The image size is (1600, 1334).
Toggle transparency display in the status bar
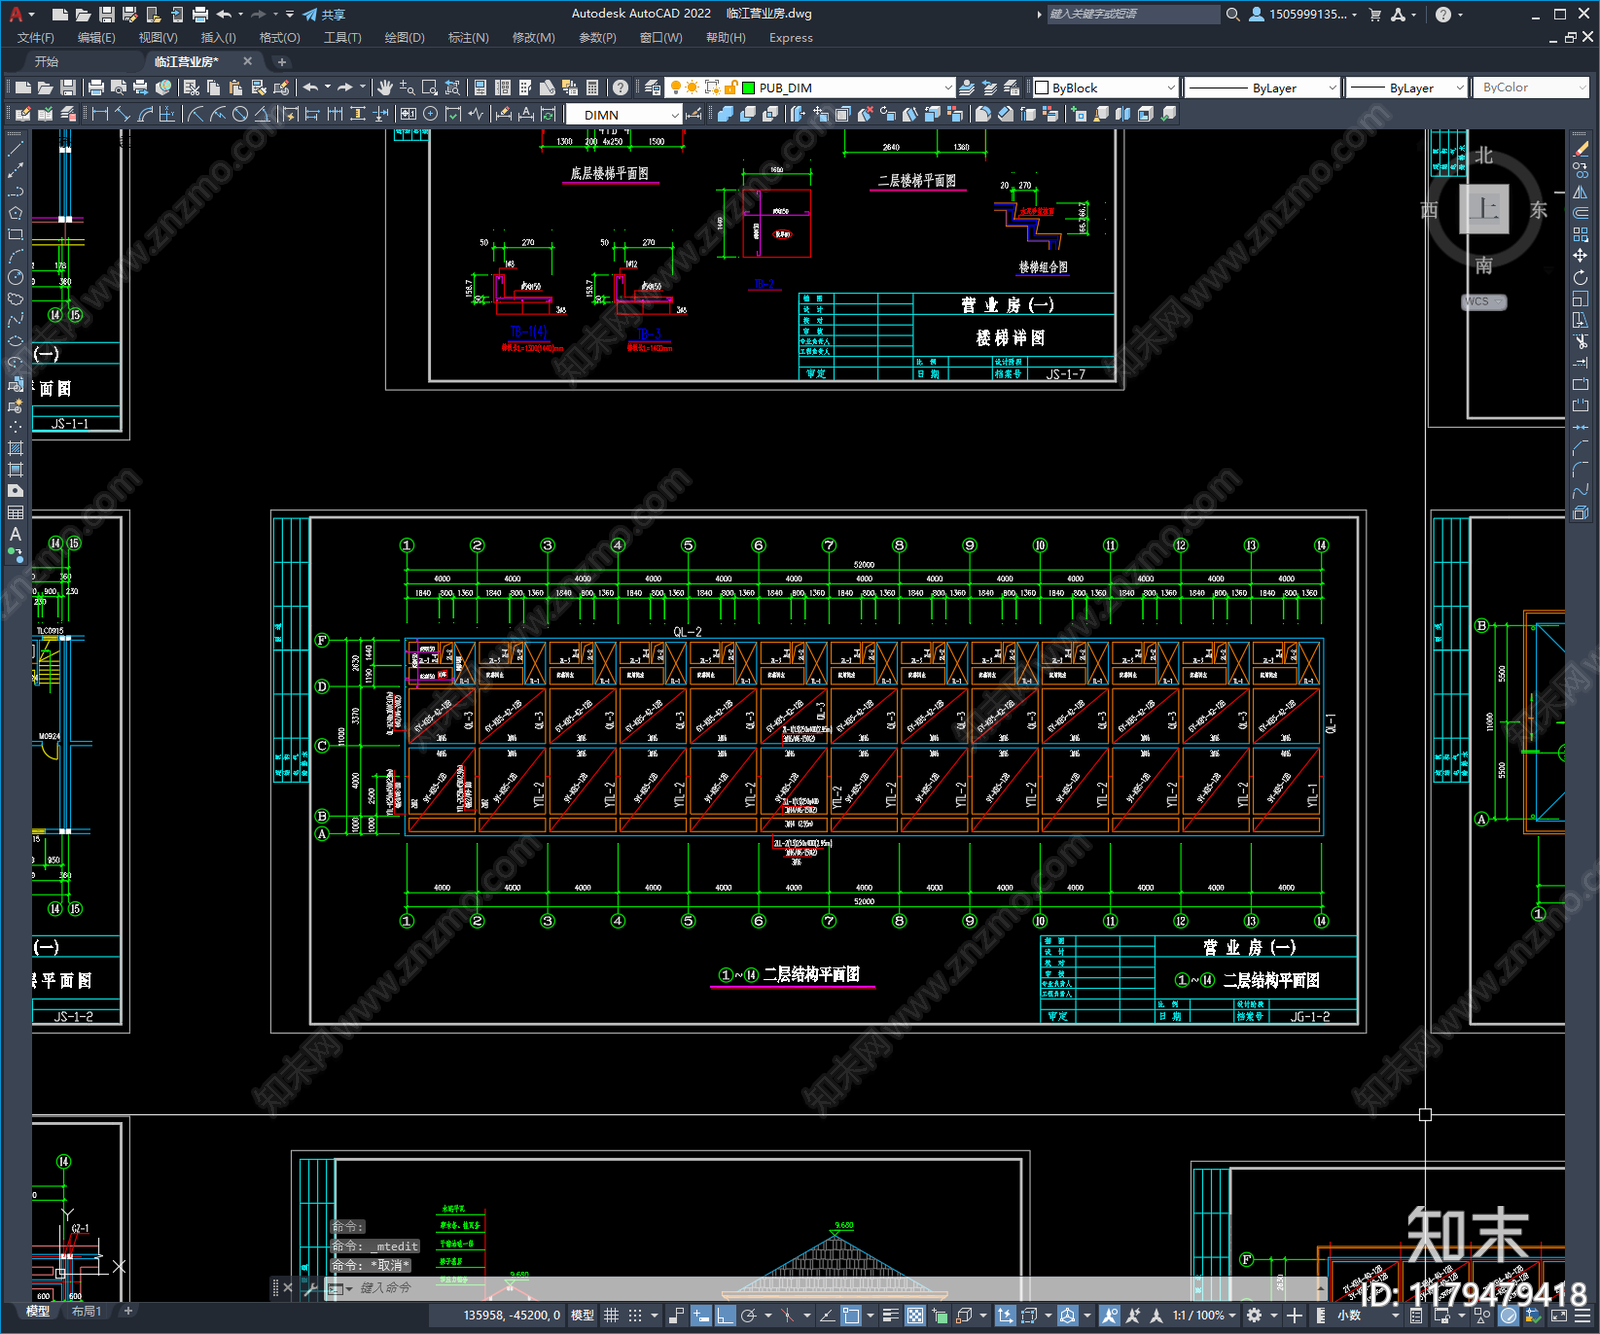click(915, 1315)
